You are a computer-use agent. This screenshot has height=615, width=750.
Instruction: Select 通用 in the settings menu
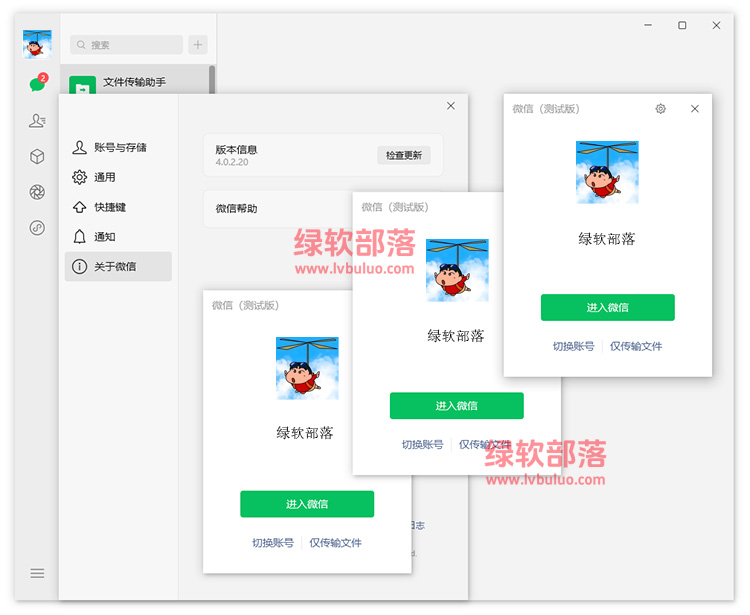[118, 177]
